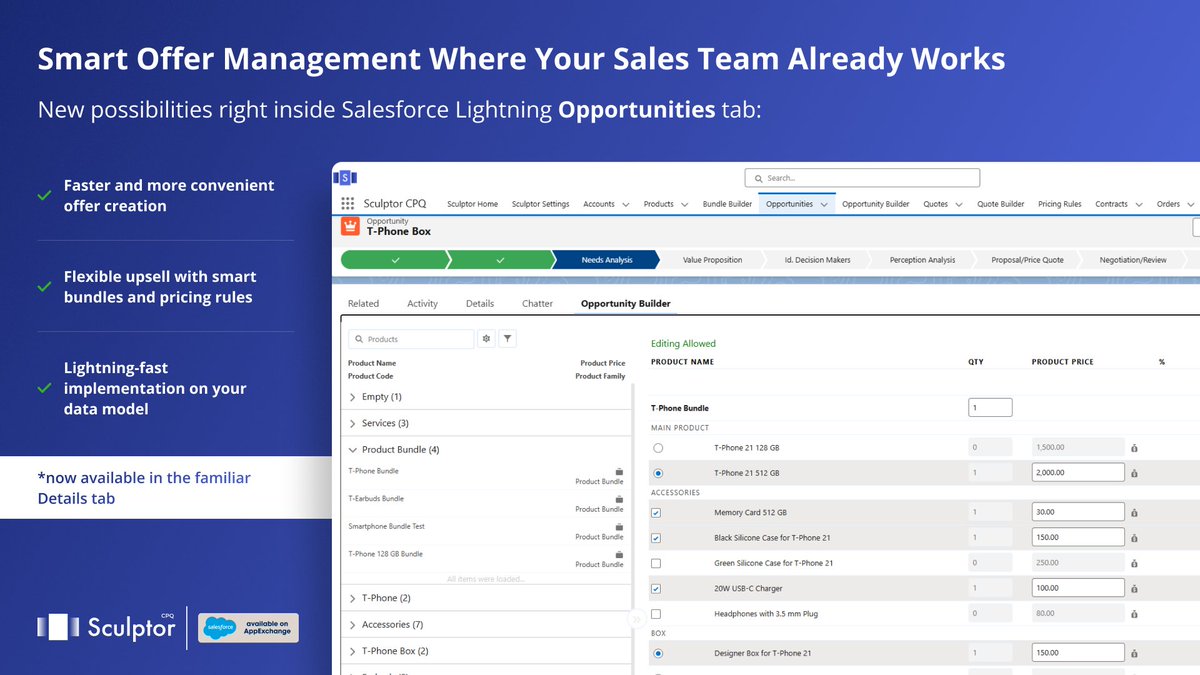The width and height of the screenshot is (1200, 675).
Task: Uncheck Black Silicone Case for T-Phone 21
Action: [x=656, y=538]
